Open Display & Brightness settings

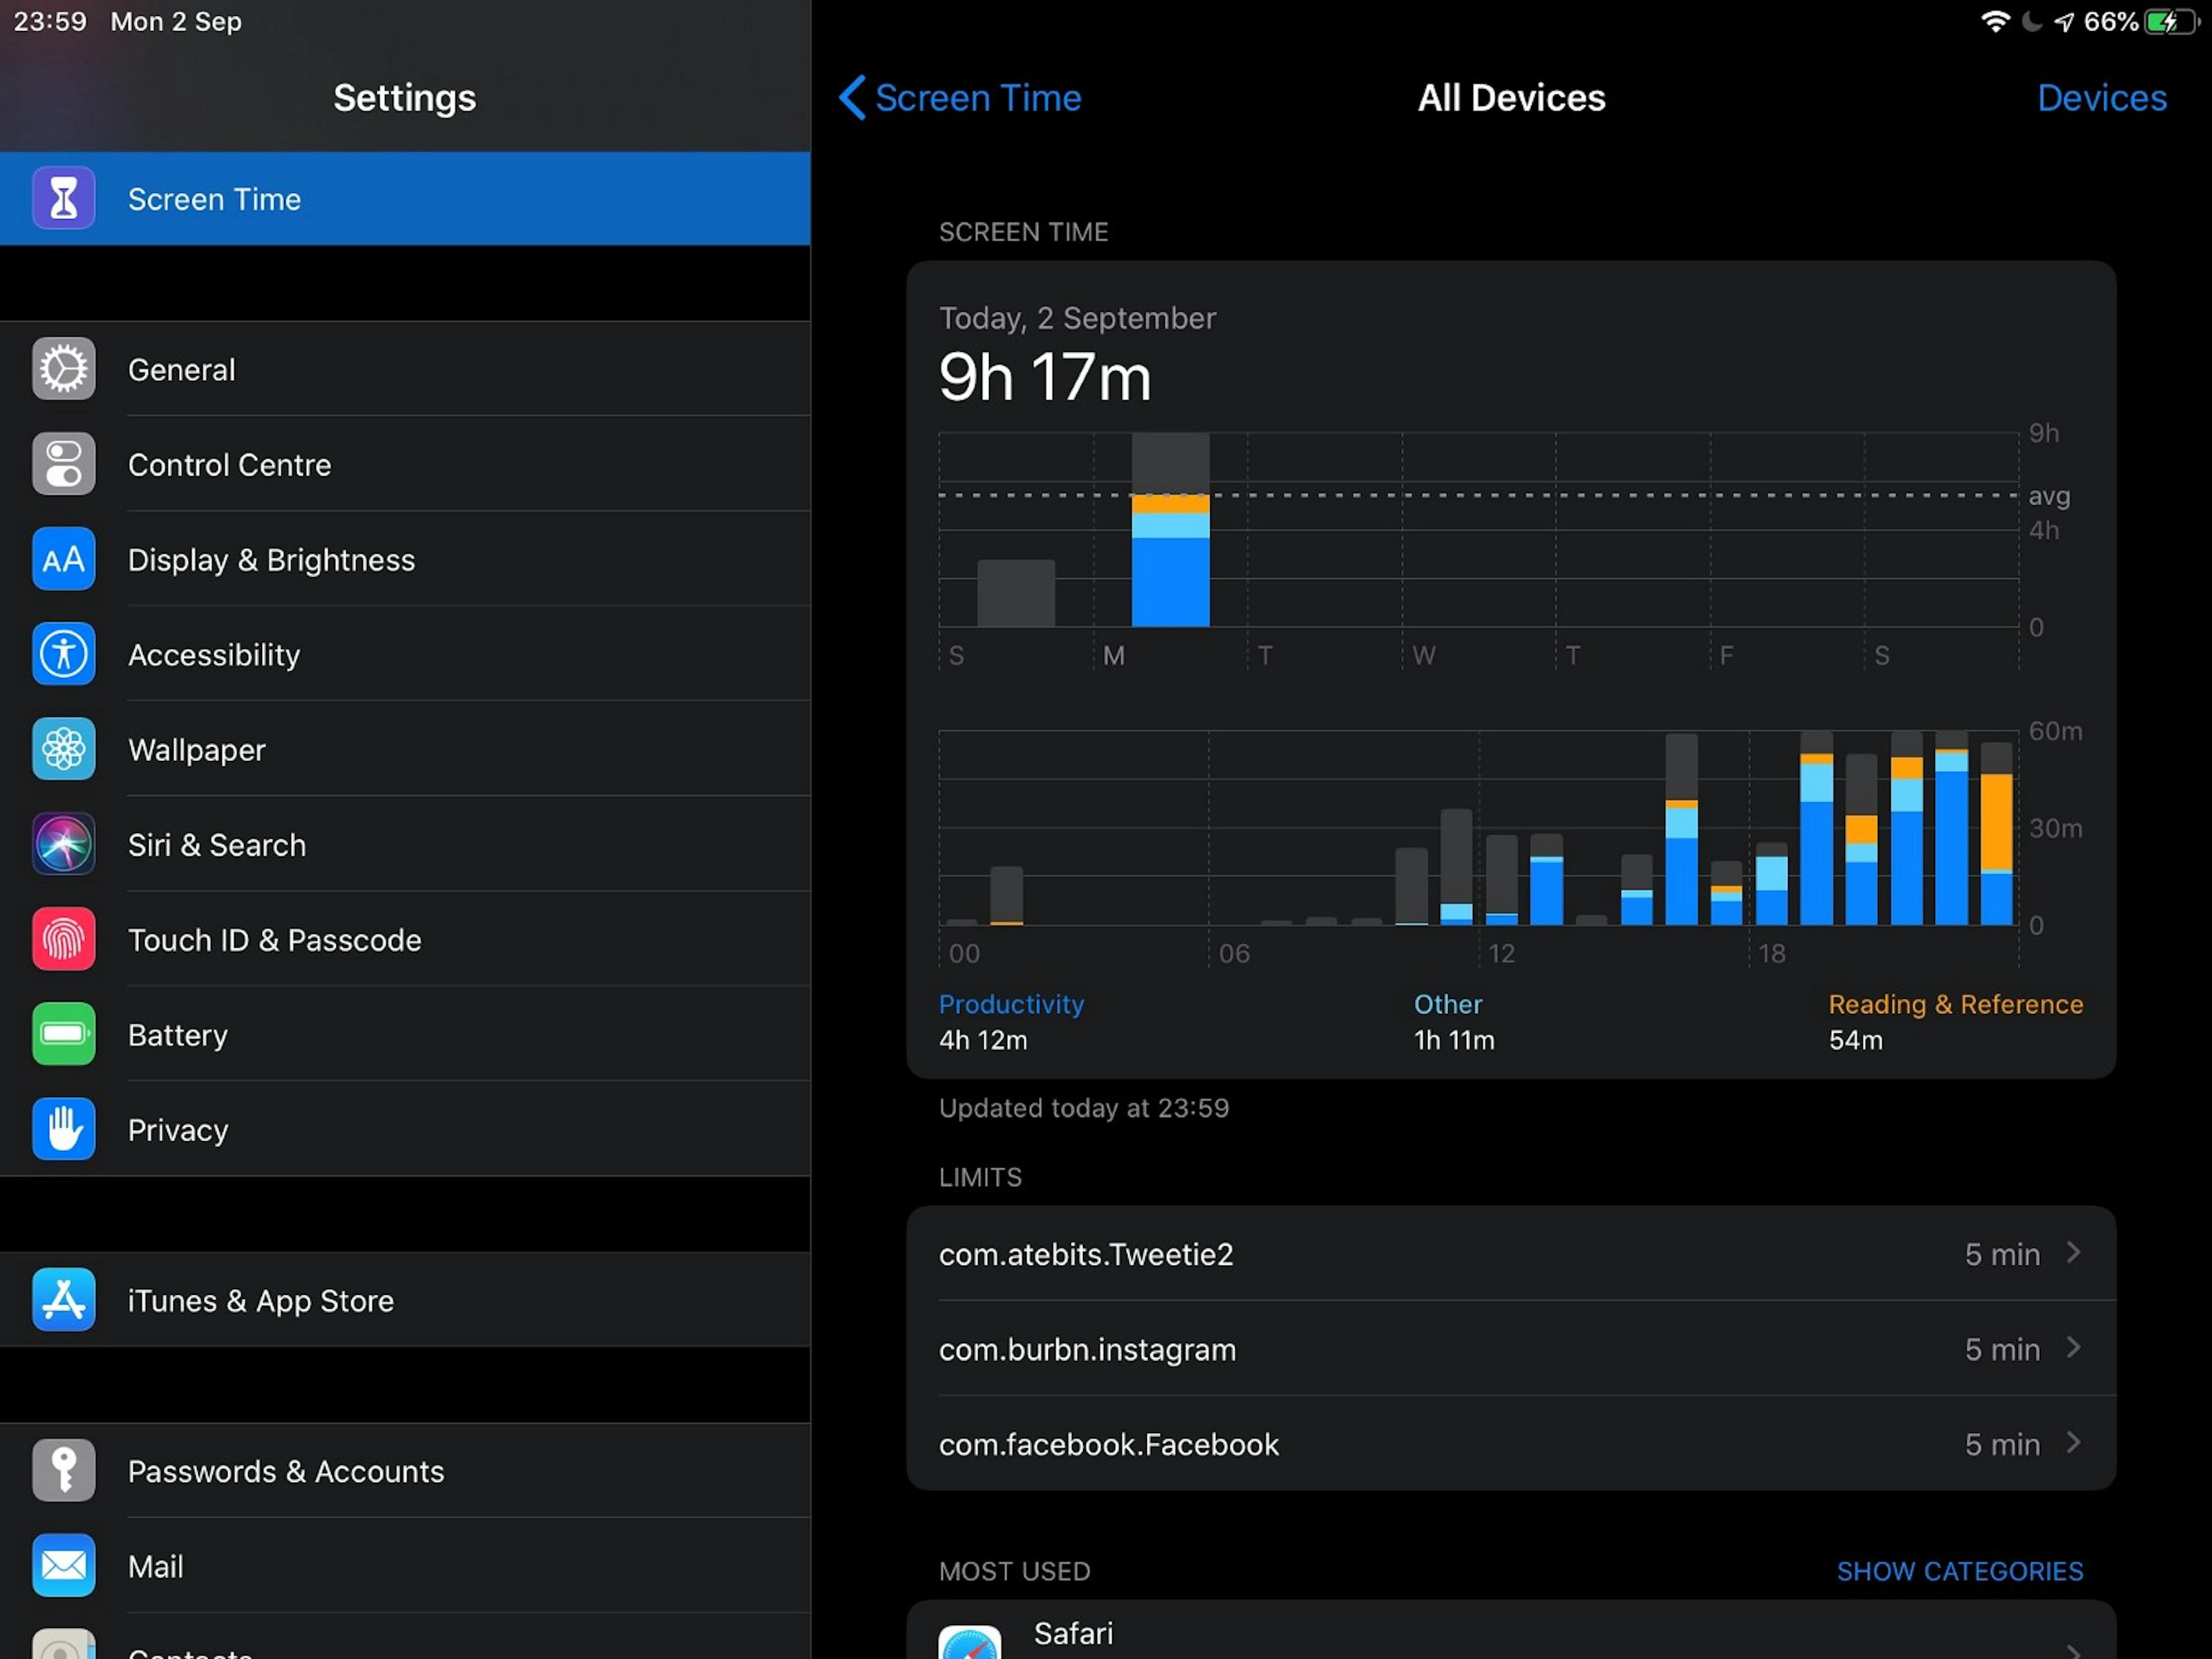coord(405,559)
